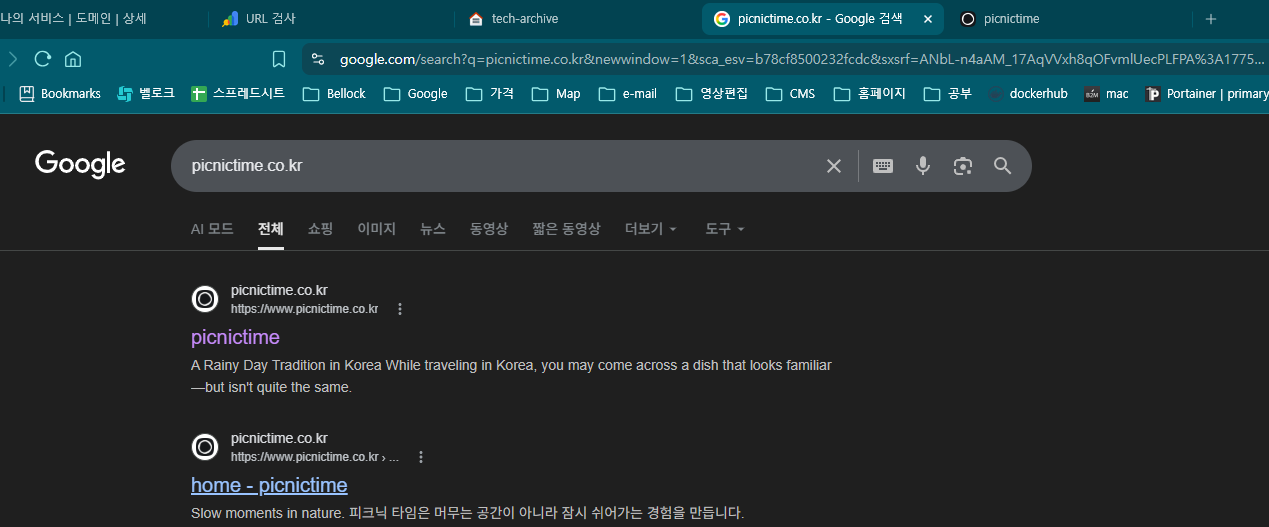Expand the 더보기 dropdown filter

[650, 229]
